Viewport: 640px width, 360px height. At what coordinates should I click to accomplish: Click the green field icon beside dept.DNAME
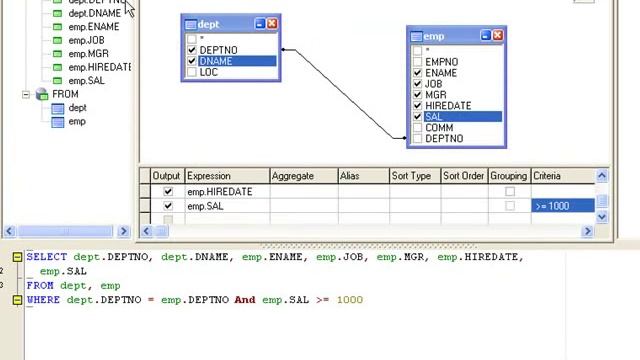58,13
